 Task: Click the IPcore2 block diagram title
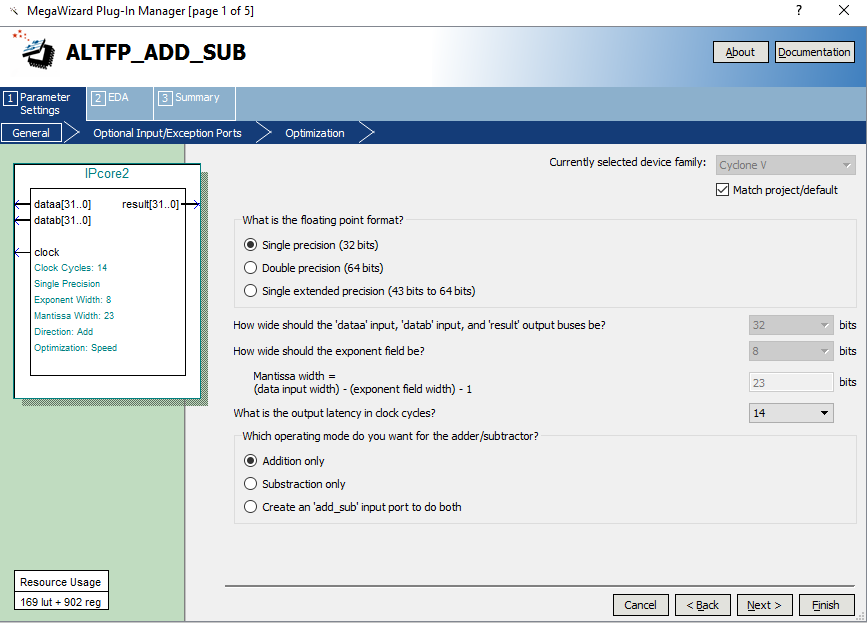[107, 174]
